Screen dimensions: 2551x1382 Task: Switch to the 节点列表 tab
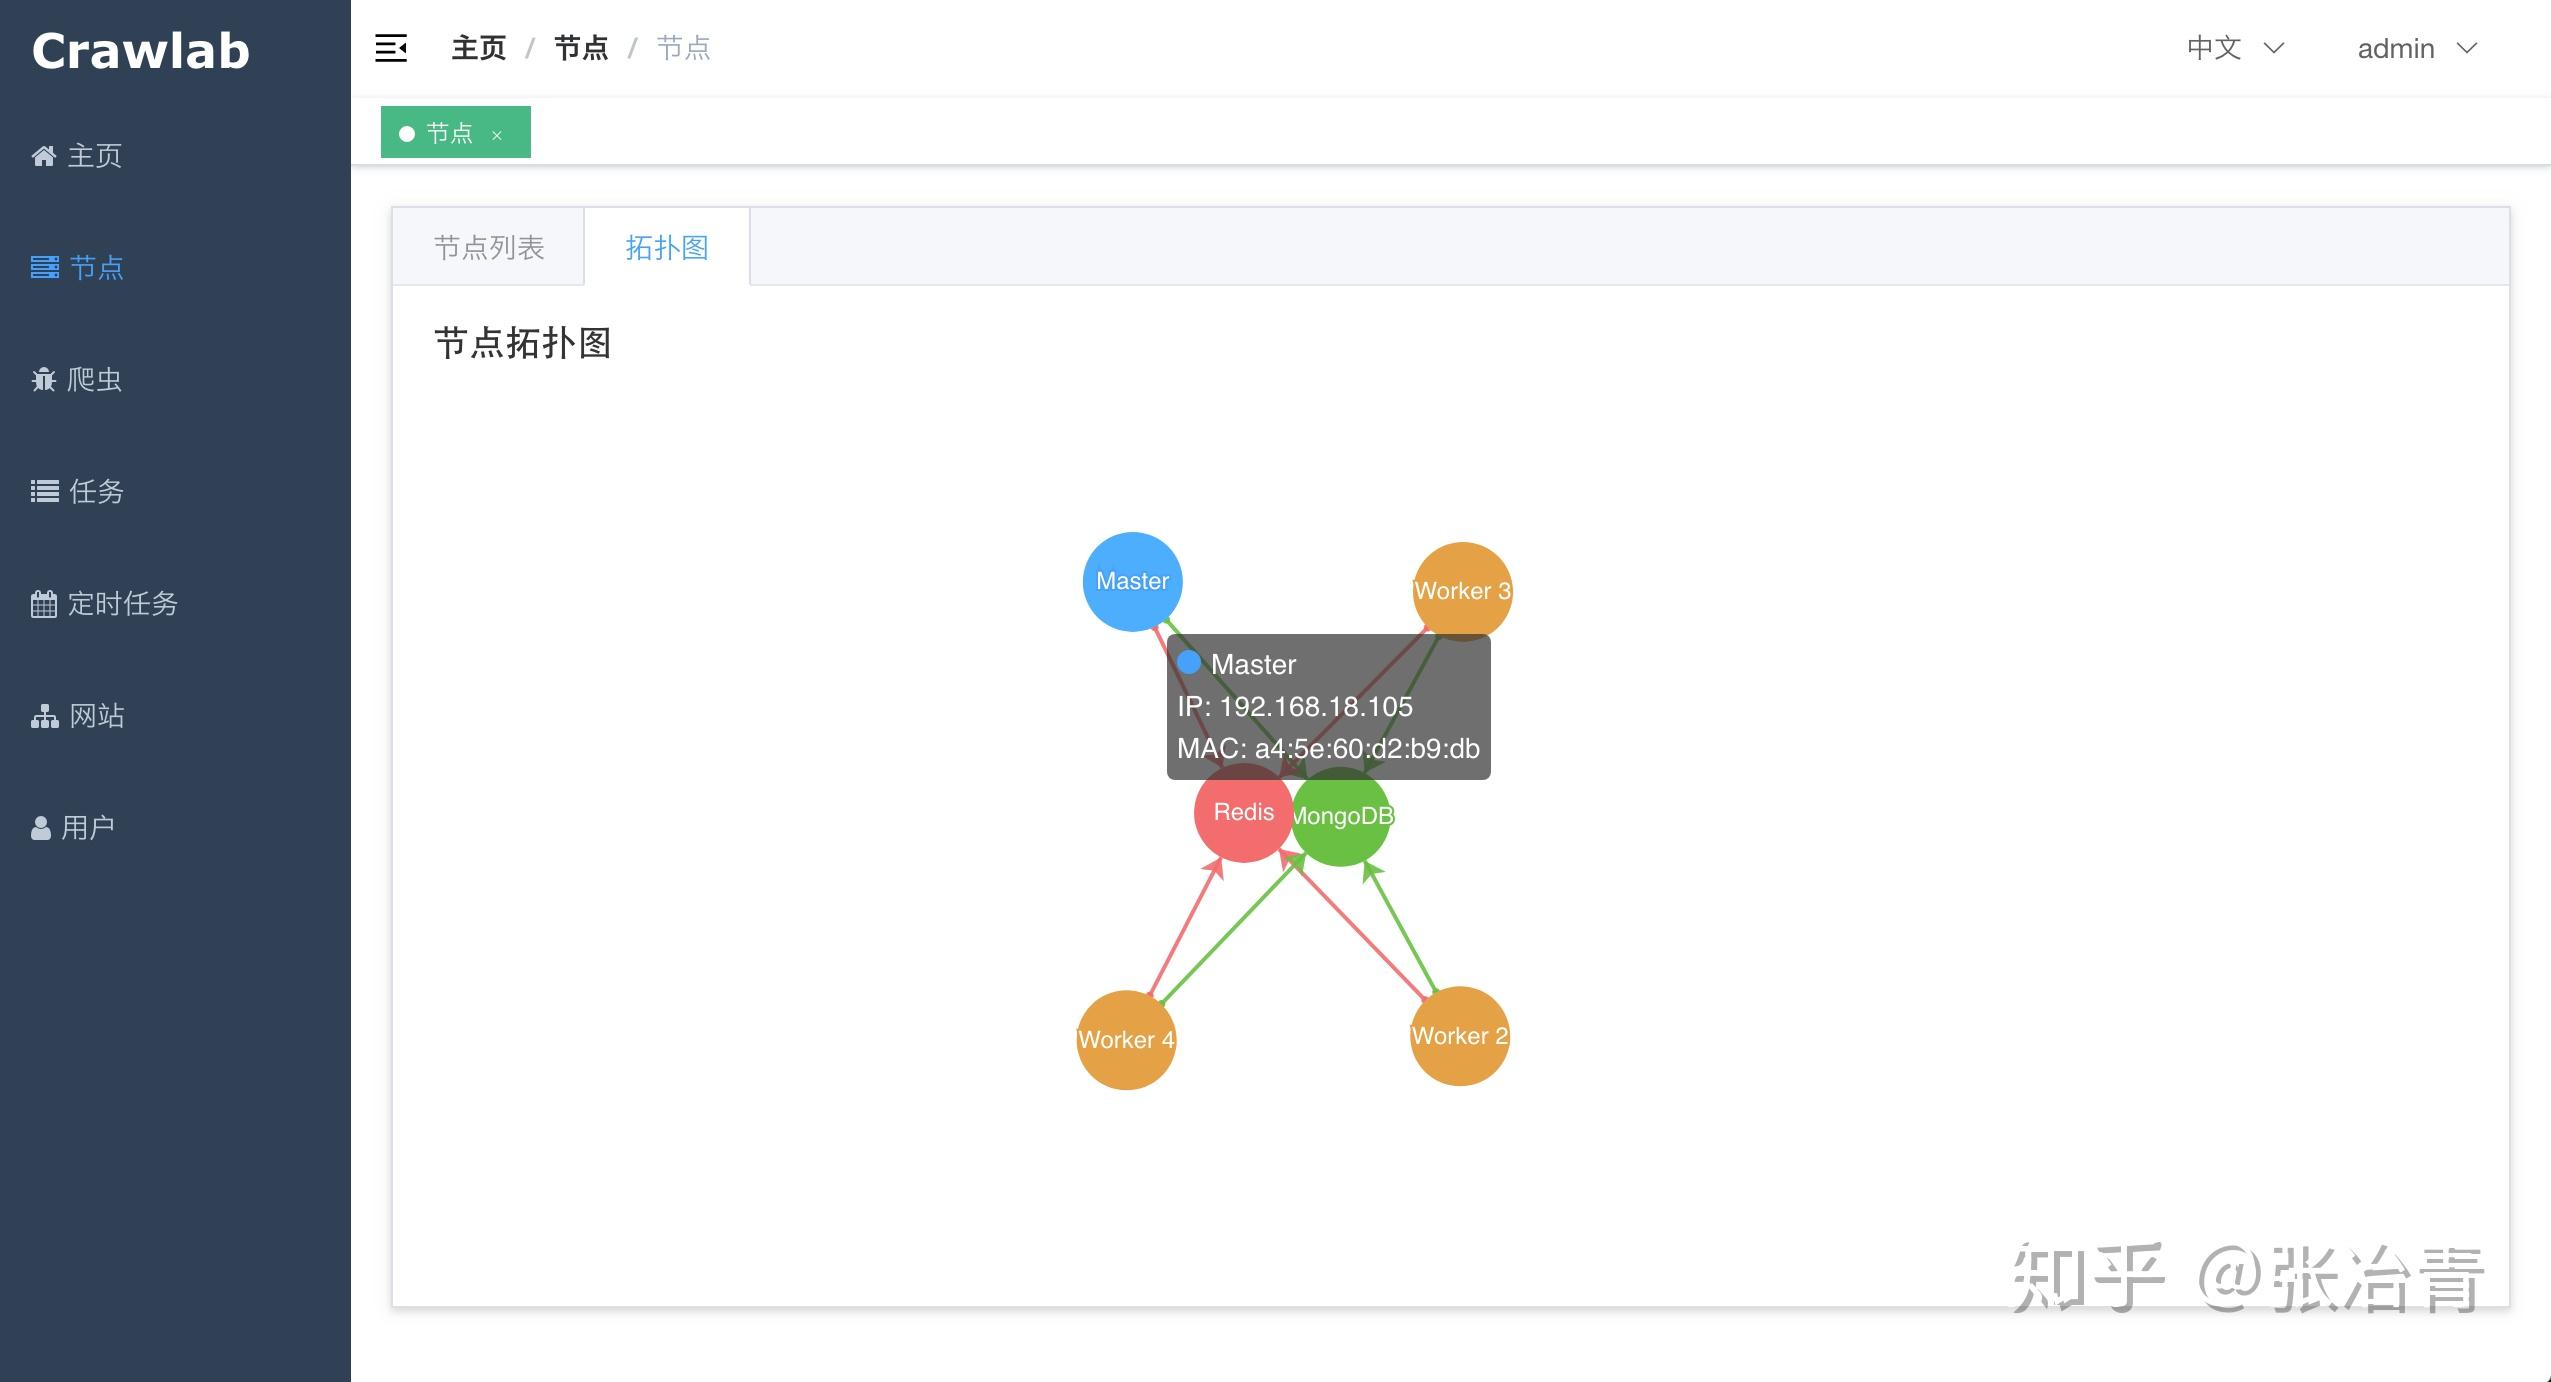coord(488,246)
